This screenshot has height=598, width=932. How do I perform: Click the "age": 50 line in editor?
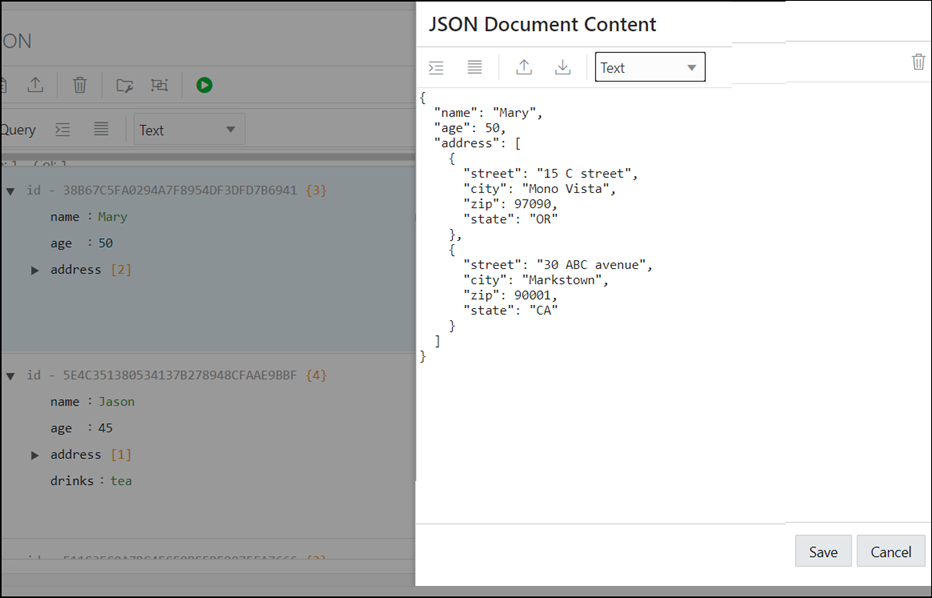coord(470,128)
